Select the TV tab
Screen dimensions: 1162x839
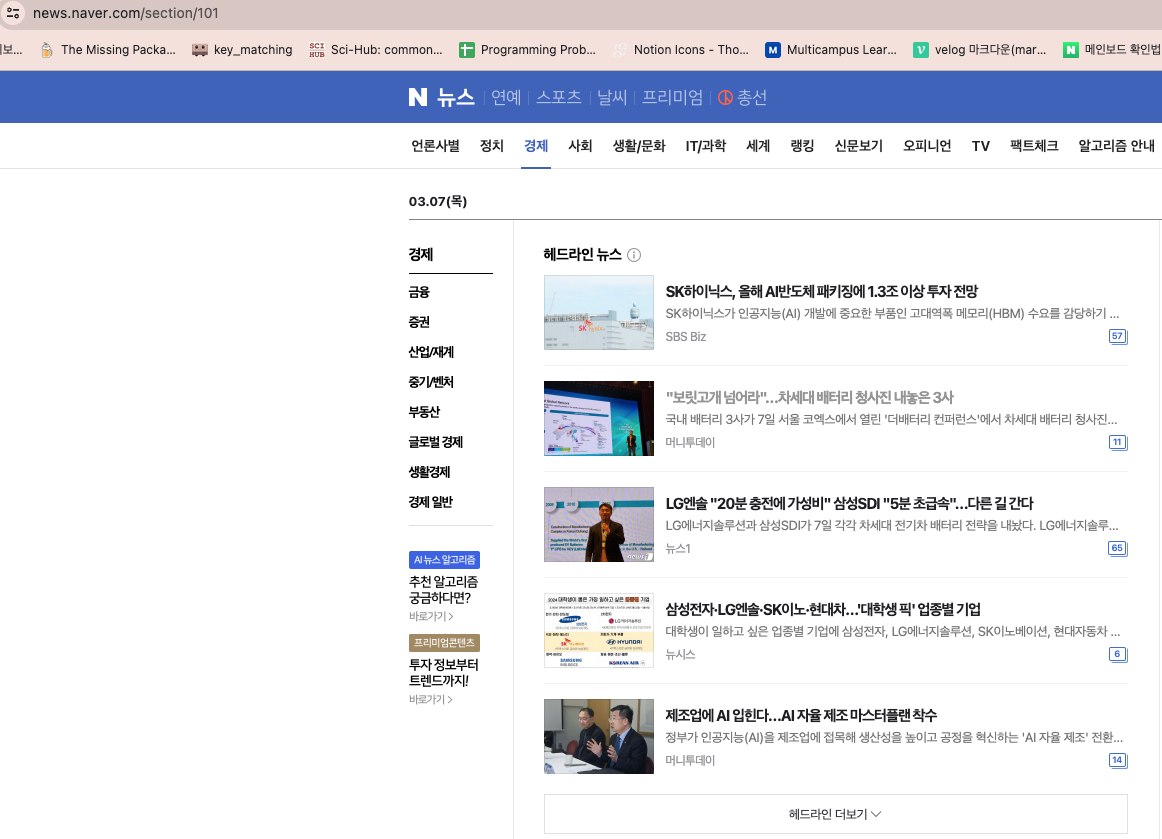coord(980,146)
